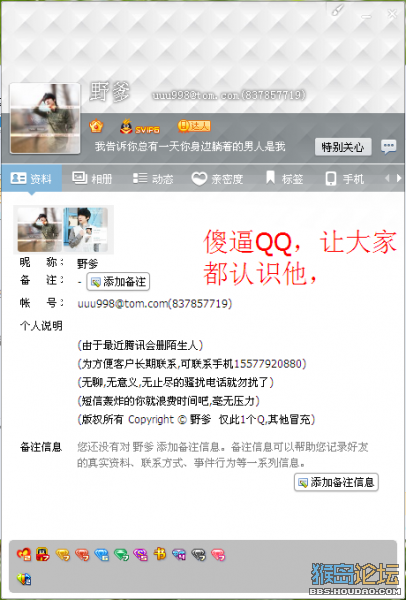Click the 添加备注 button
Image resolution: width=406 pixels, height=600 pixels.
118,282
